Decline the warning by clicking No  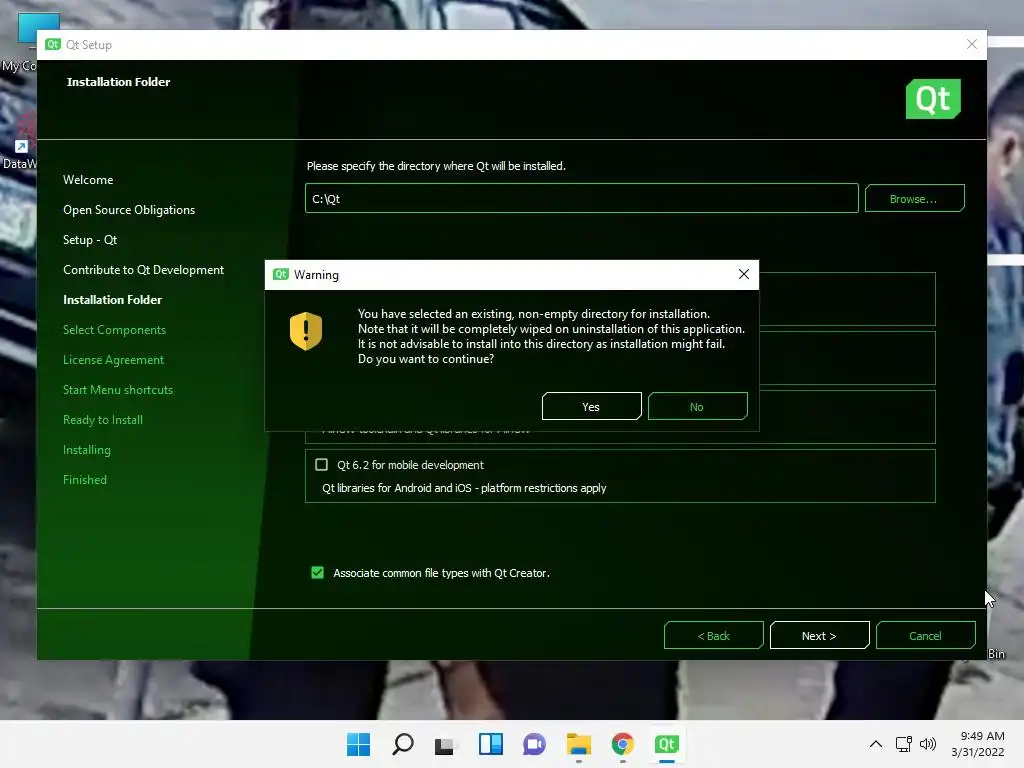pos(697,406)
